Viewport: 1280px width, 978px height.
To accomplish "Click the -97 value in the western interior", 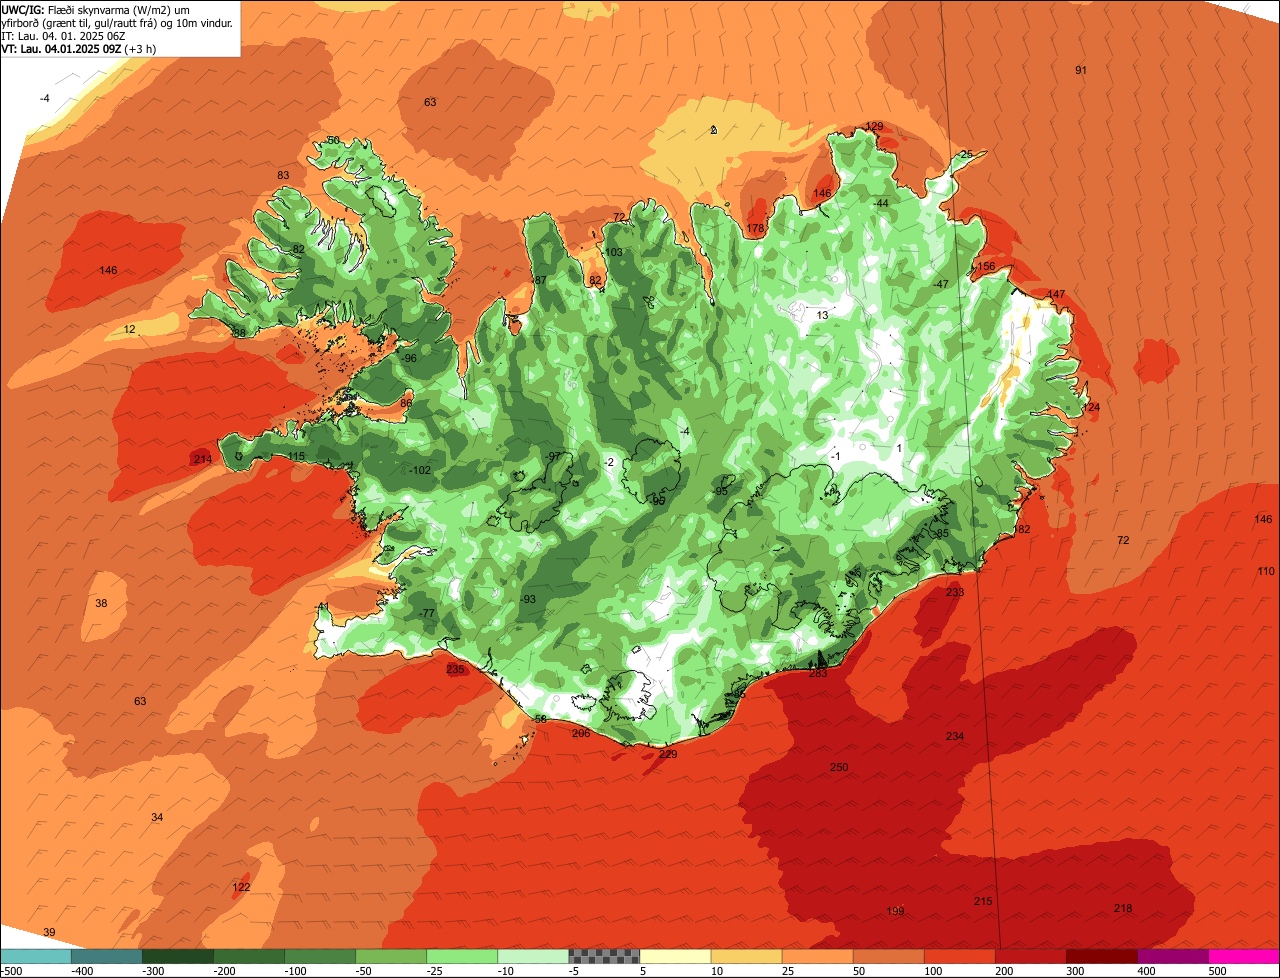I will [x=553, y=456].
